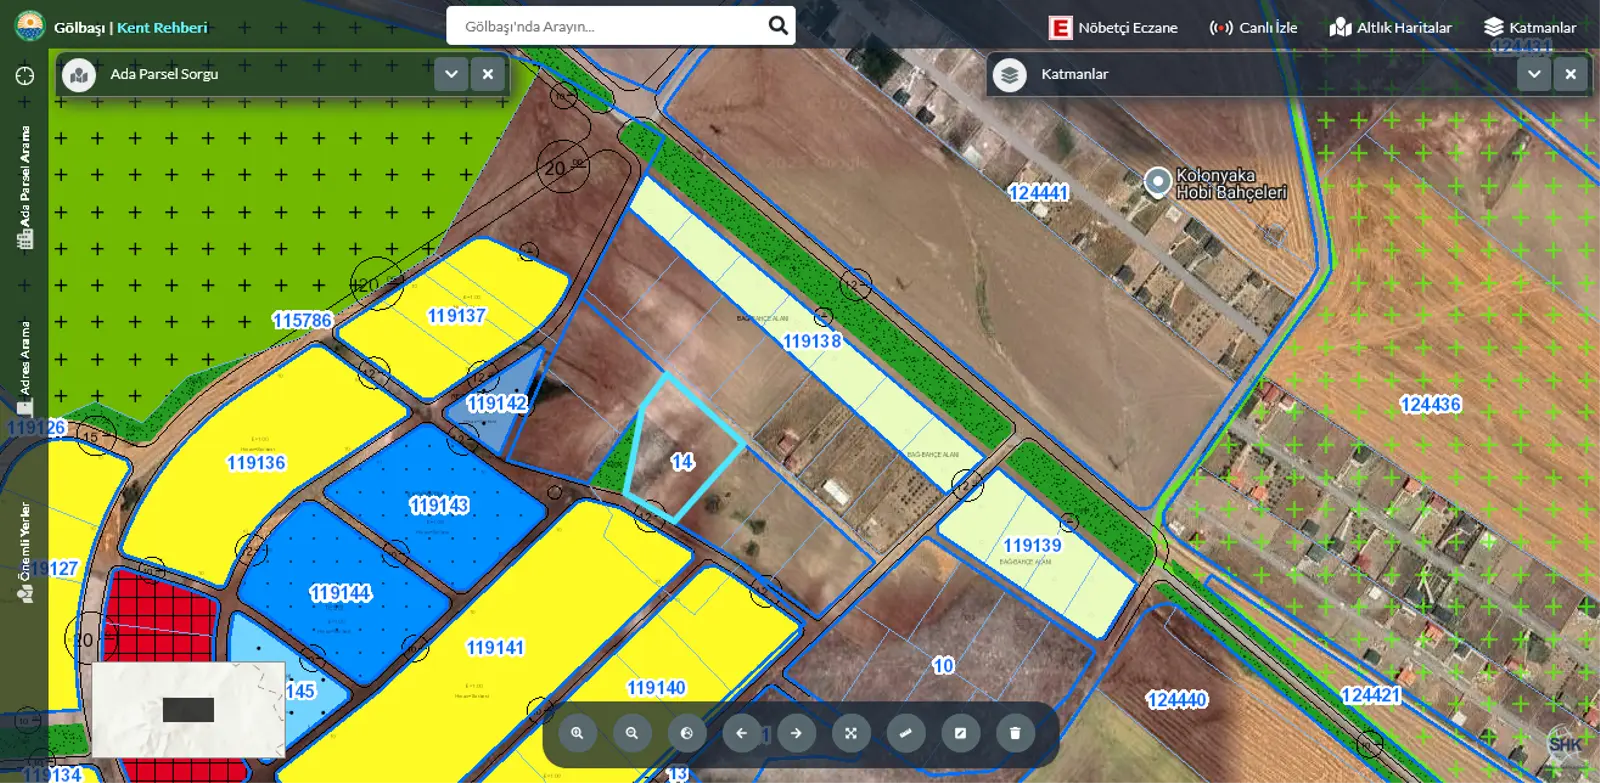Close the Katmanlar layers panel

click(x=1571, y=74)
